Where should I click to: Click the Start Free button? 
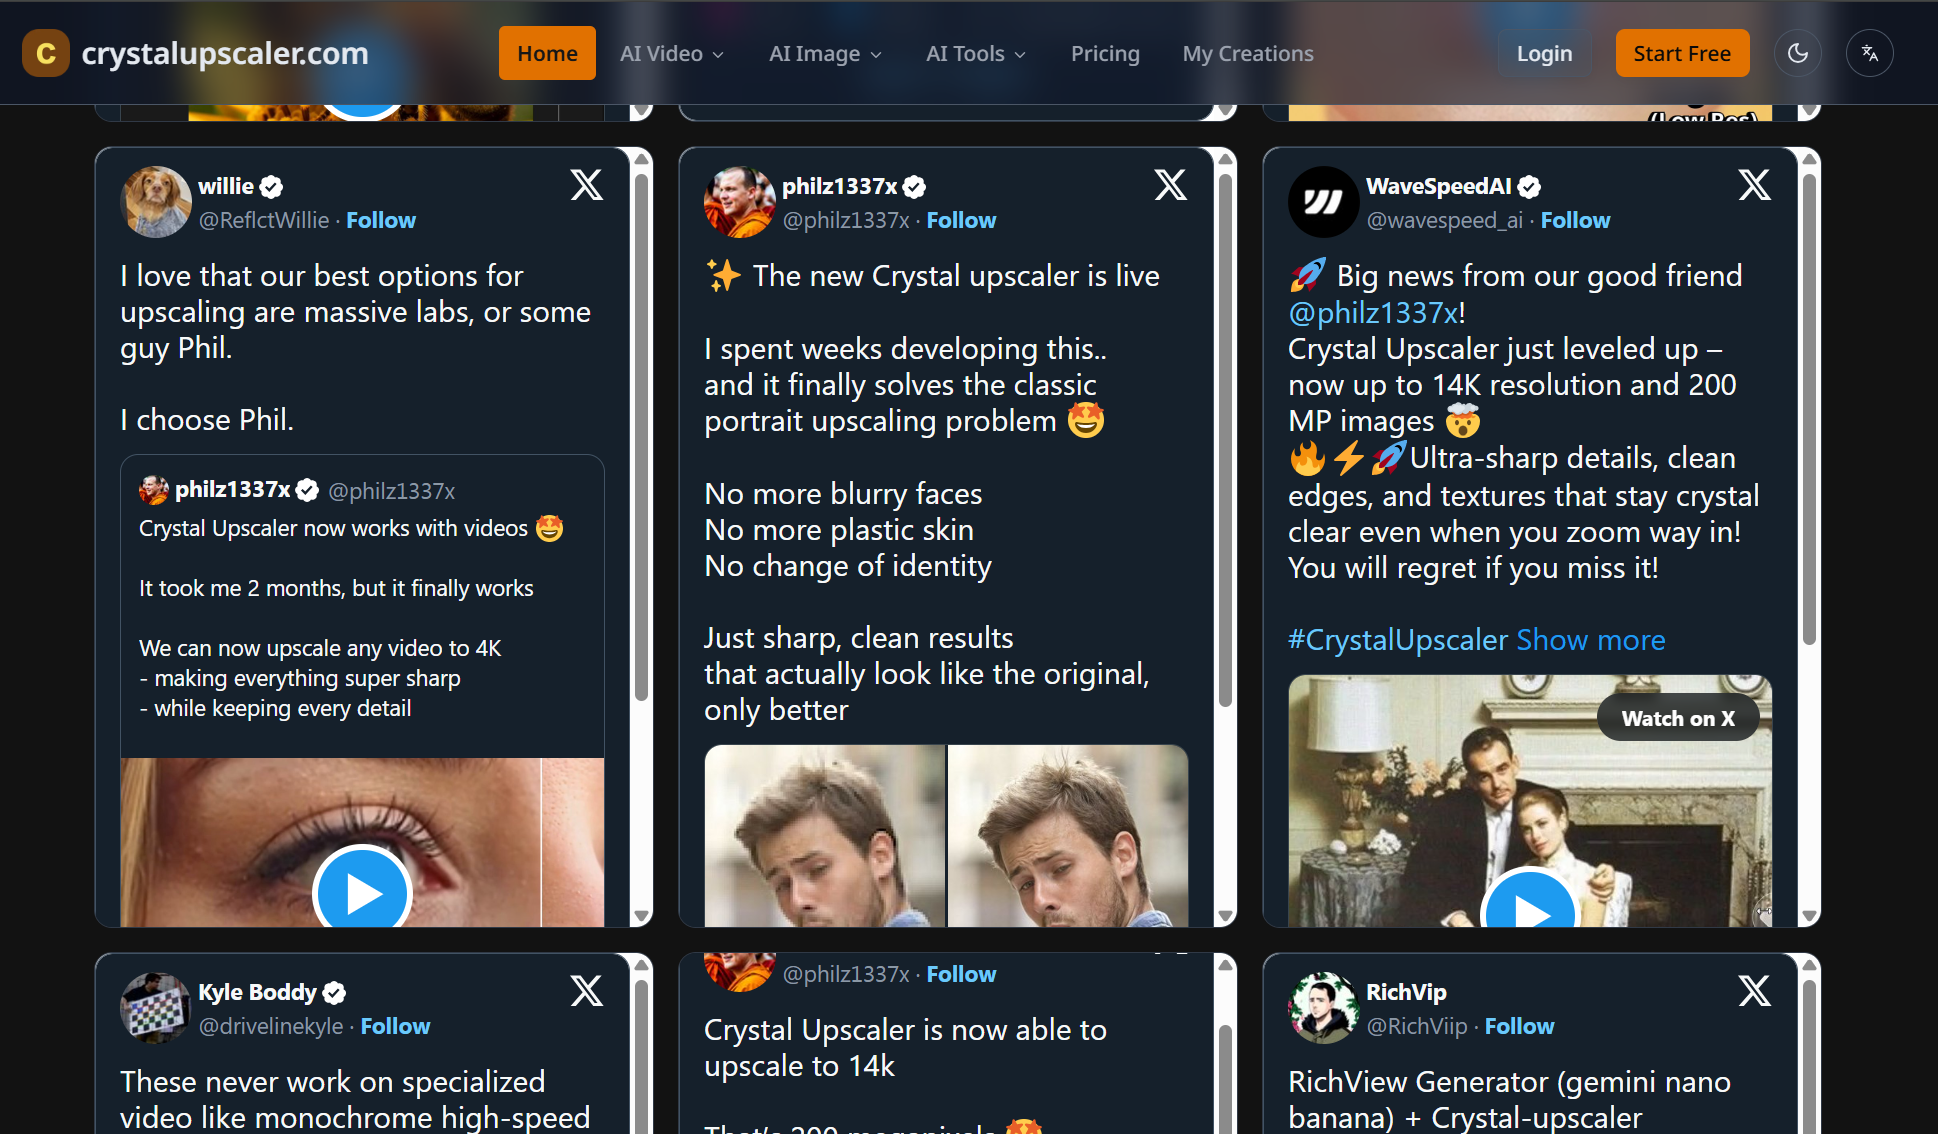click(1681, 54)
